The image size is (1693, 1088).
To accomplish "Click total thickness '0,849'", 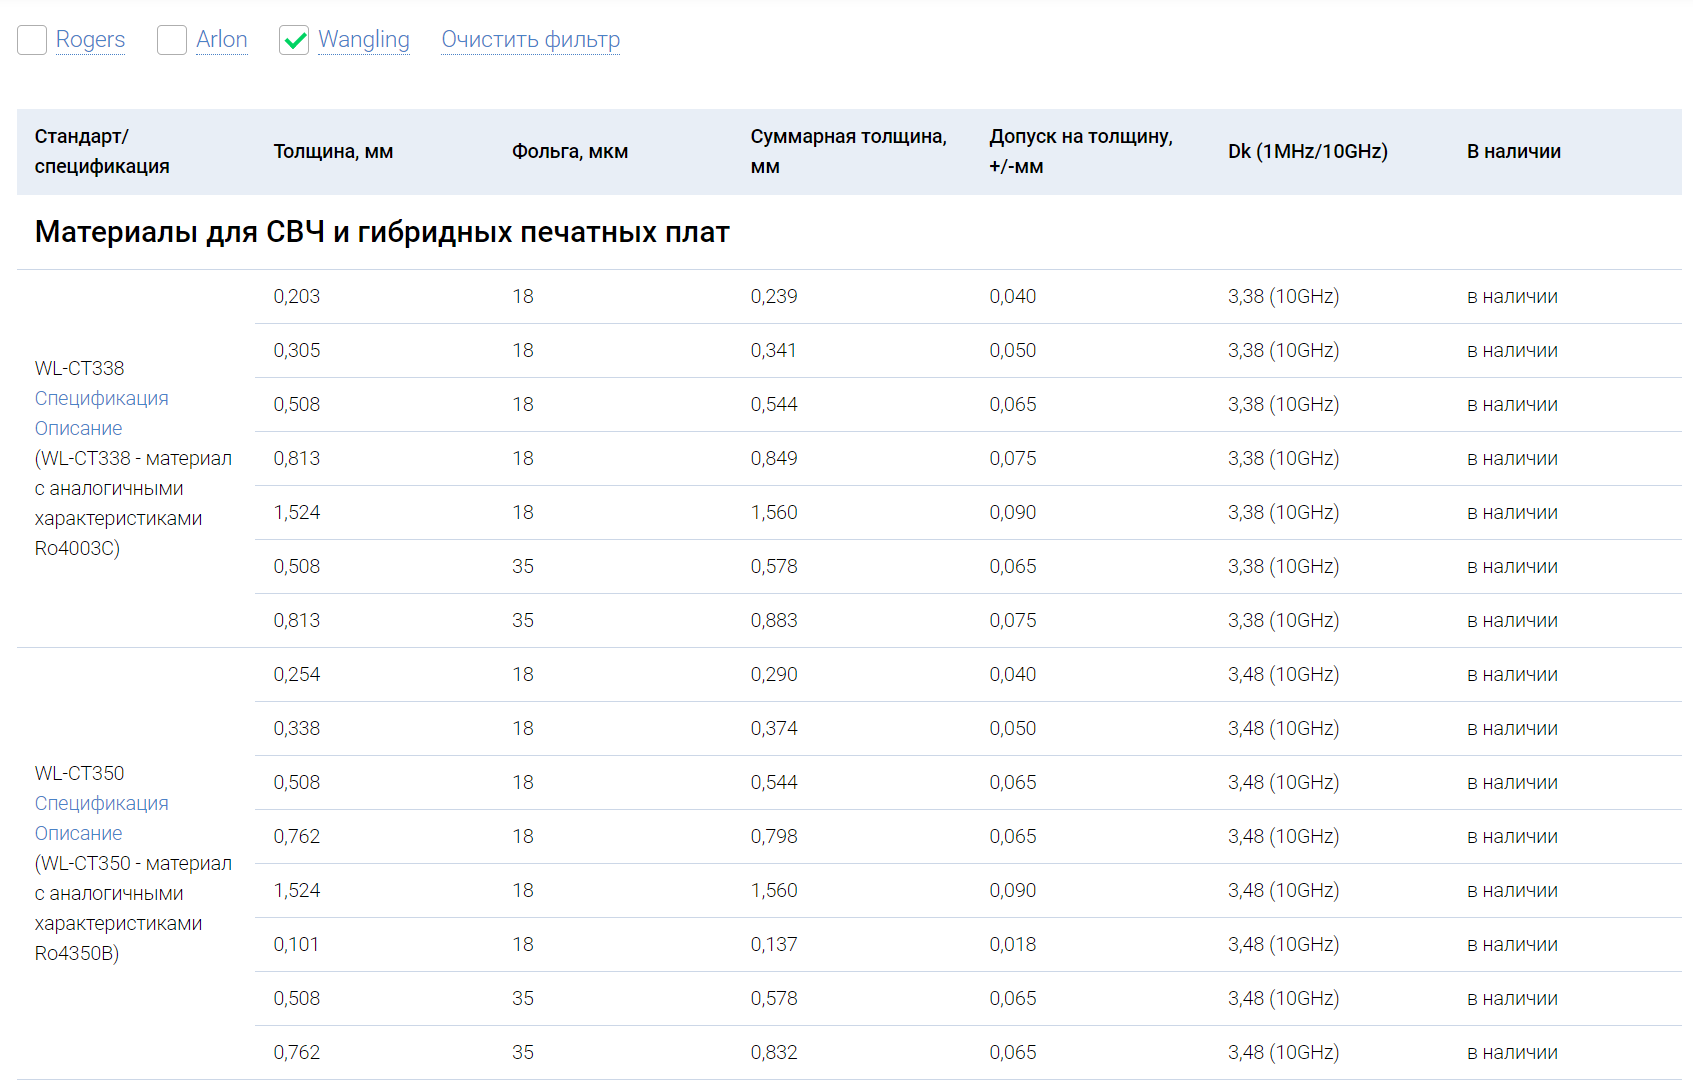I will point(774,458).
